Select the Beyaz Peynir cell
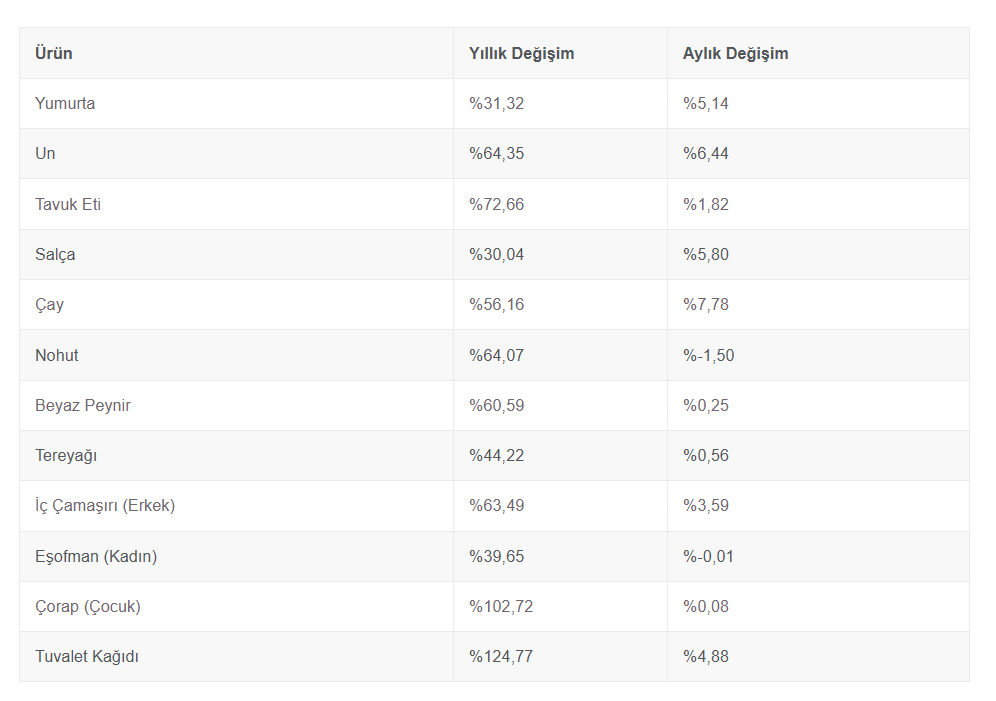 click(x=83, y=405)
